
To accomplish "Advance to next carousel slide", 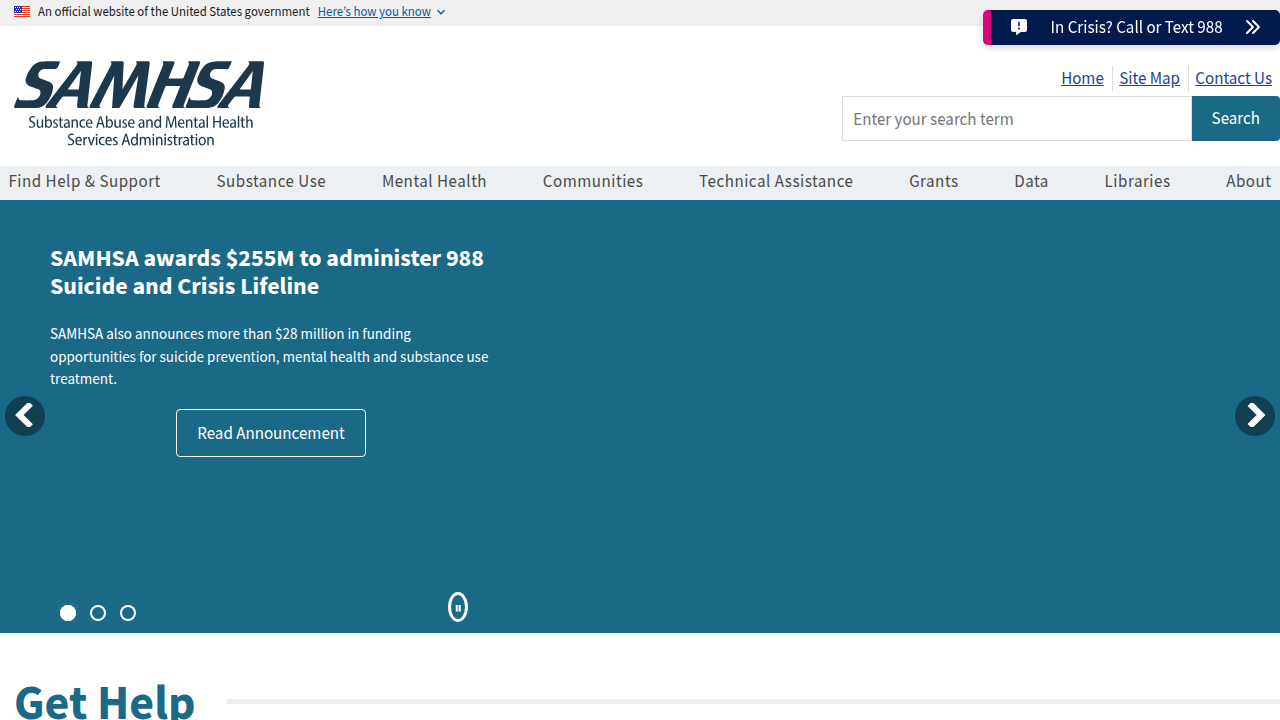I will click(x=1255, y=416).
